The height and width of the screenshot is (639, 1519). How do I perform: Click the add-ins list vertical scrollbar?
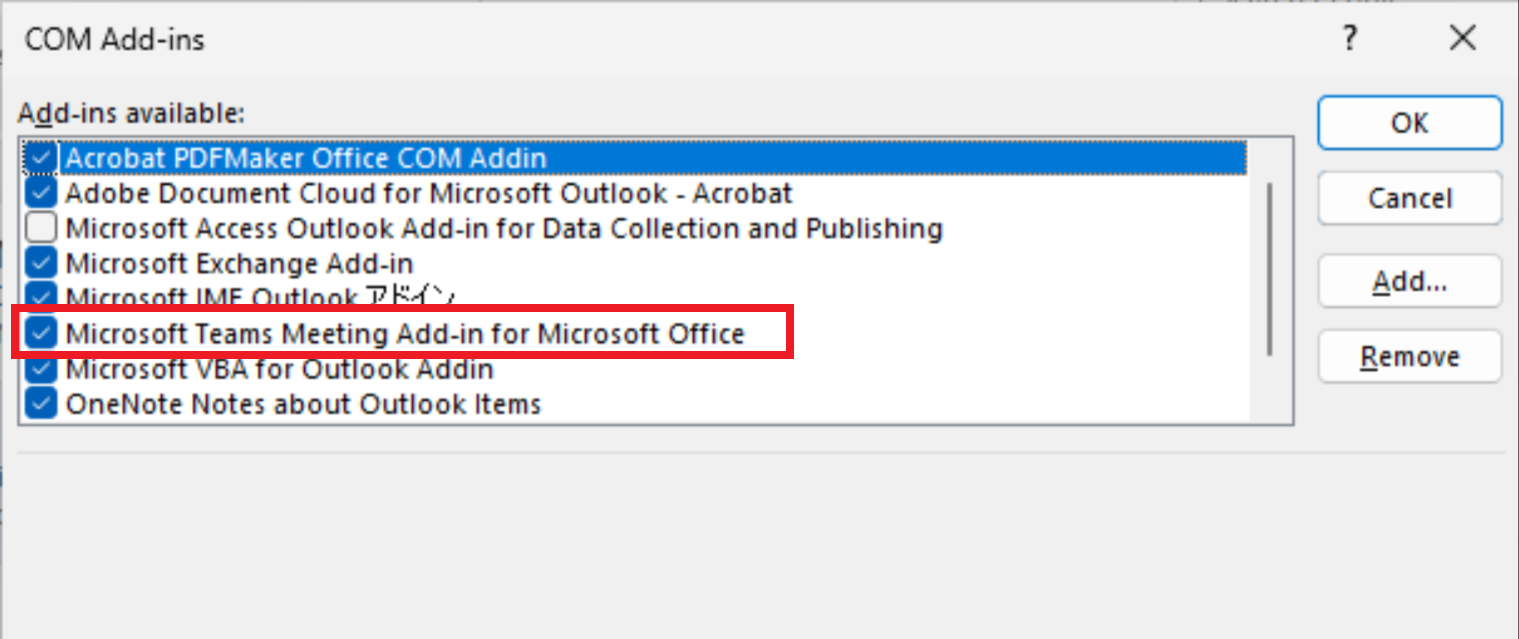pyautogui.click(x=1270, y=270)
